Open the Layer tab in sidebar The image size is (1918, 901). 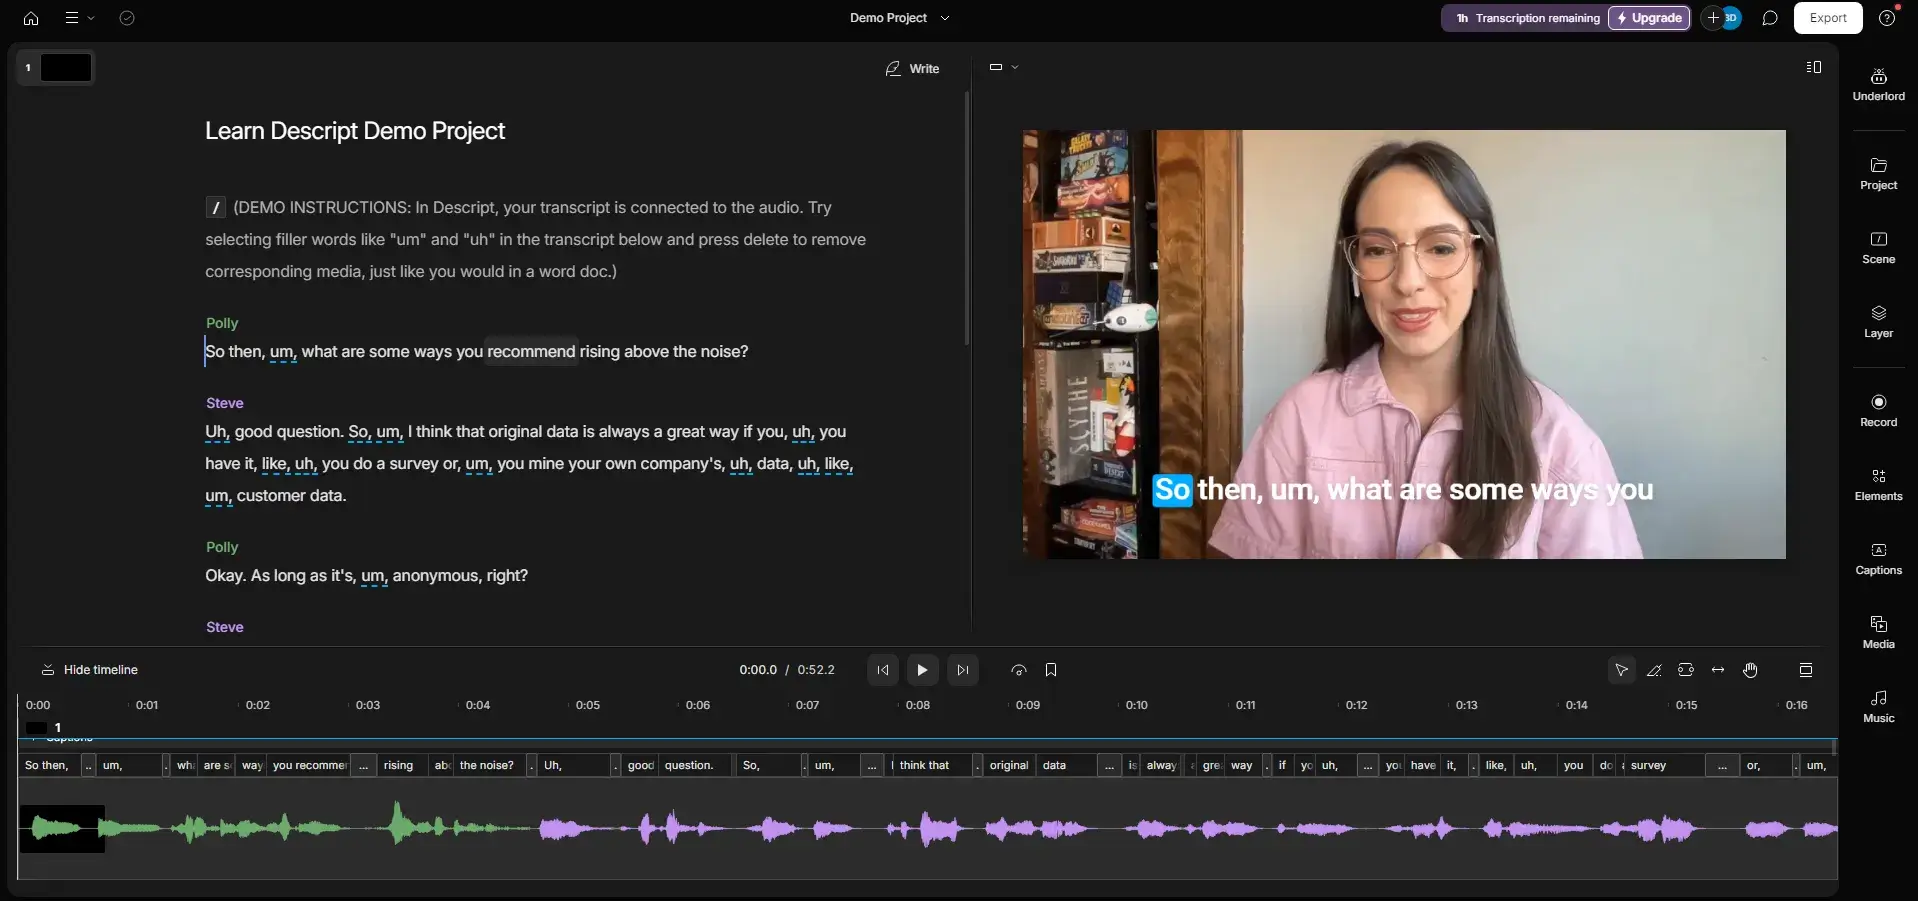(1878, 321)
